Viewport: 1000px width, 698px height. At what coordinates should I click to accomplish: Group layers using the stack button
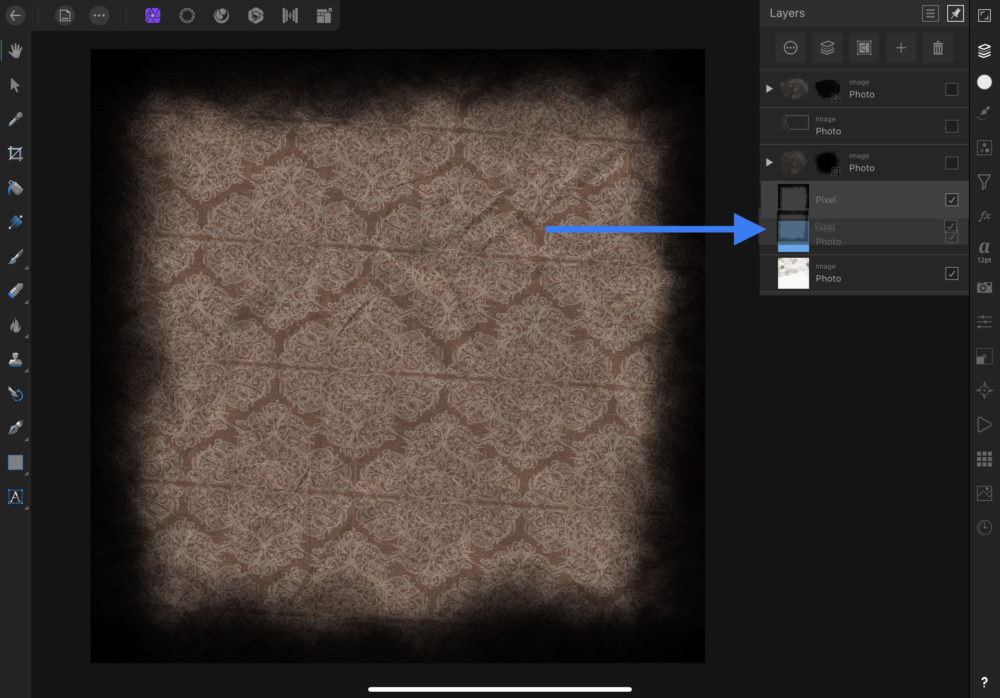click(827, 48)
